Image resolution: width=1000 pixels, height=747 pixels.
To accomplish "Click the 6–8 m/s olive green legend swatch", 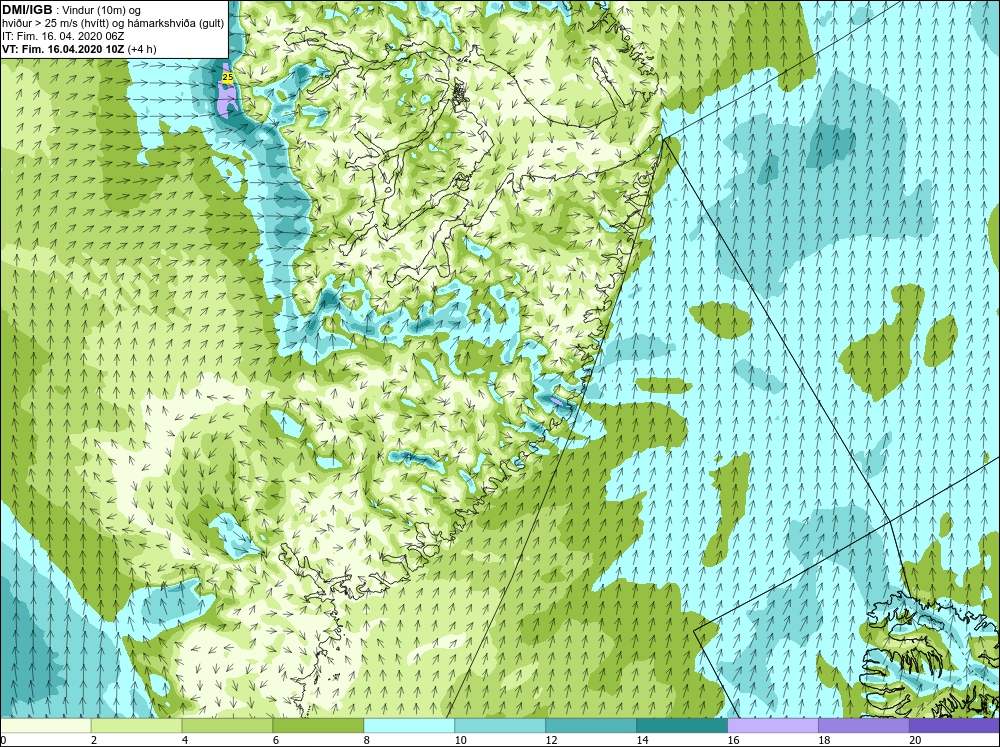I will point(318,725).
